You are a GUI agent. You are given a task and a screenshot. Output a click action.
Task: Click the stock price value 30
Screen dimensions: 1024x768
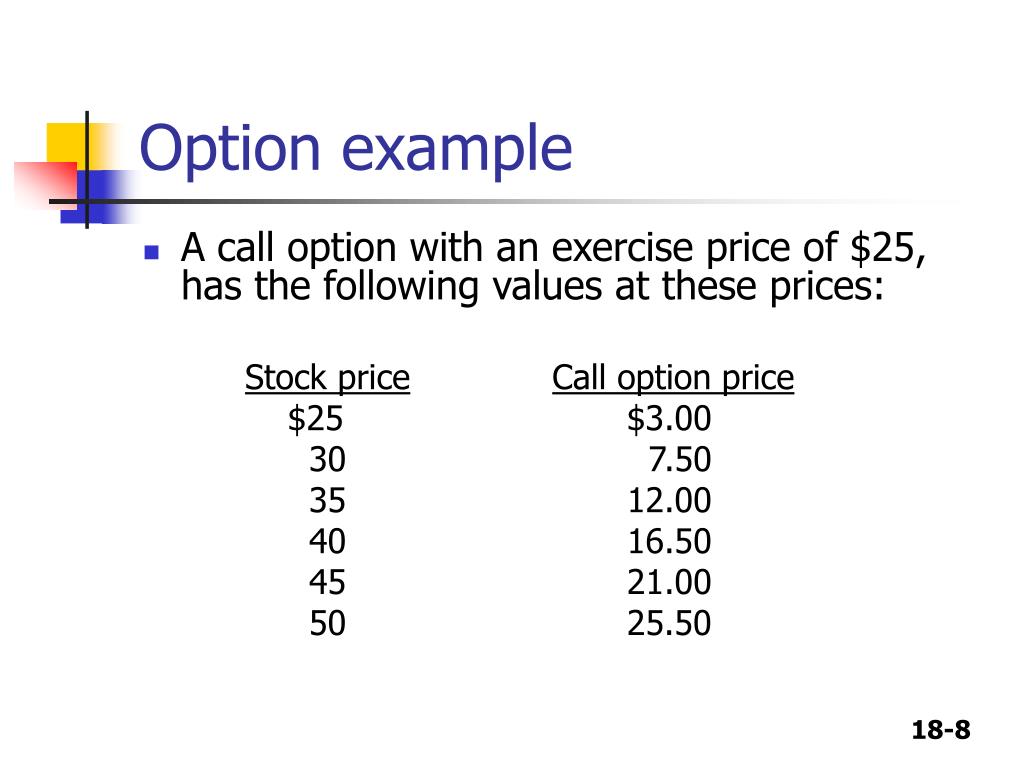coord(327,460)
